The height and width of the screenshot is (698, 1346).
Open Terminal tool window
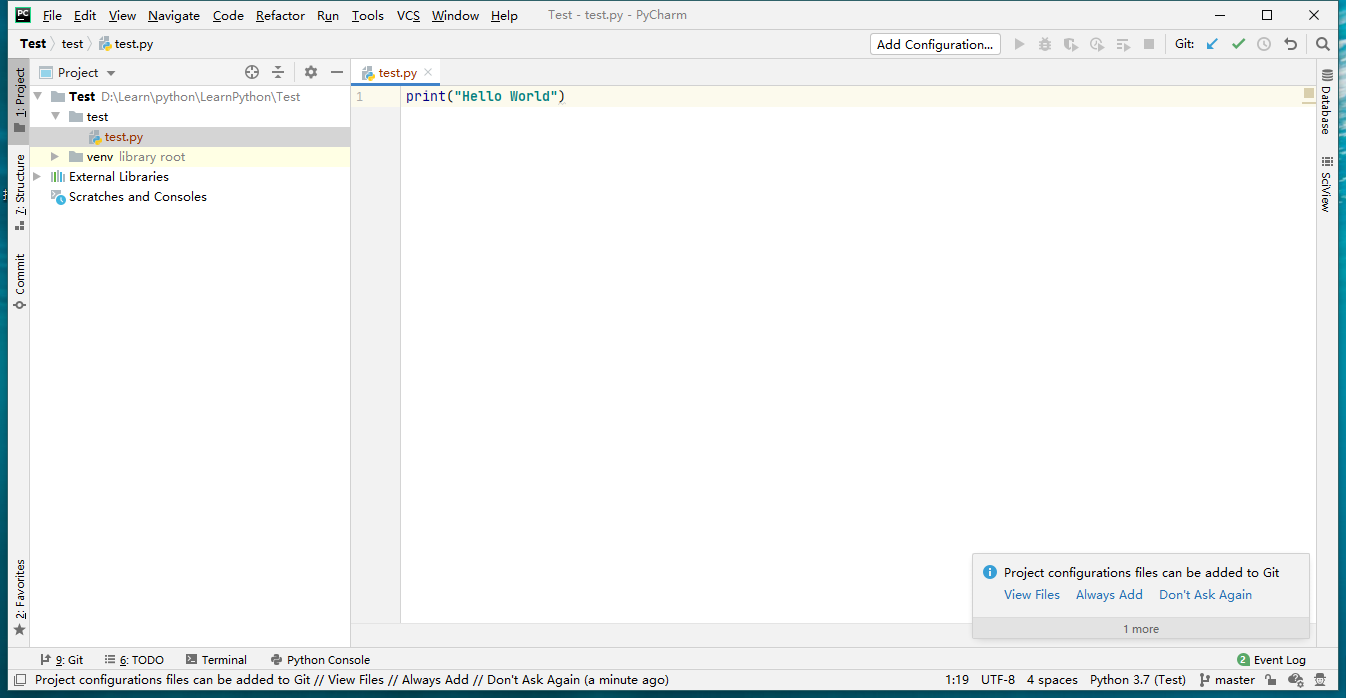(x=216, y=660)
